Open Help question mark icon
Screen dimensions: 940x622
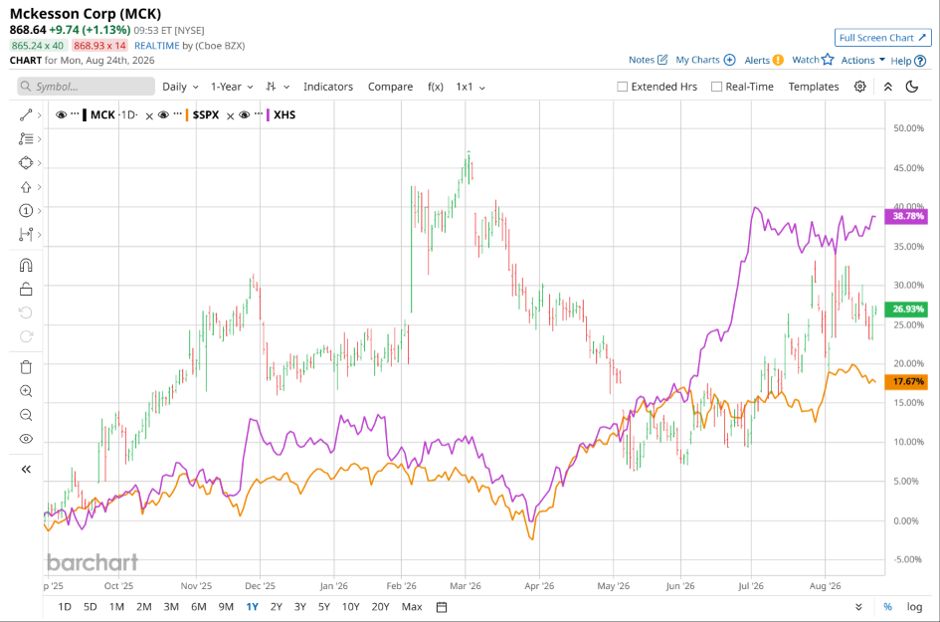[x=920, y=61]
